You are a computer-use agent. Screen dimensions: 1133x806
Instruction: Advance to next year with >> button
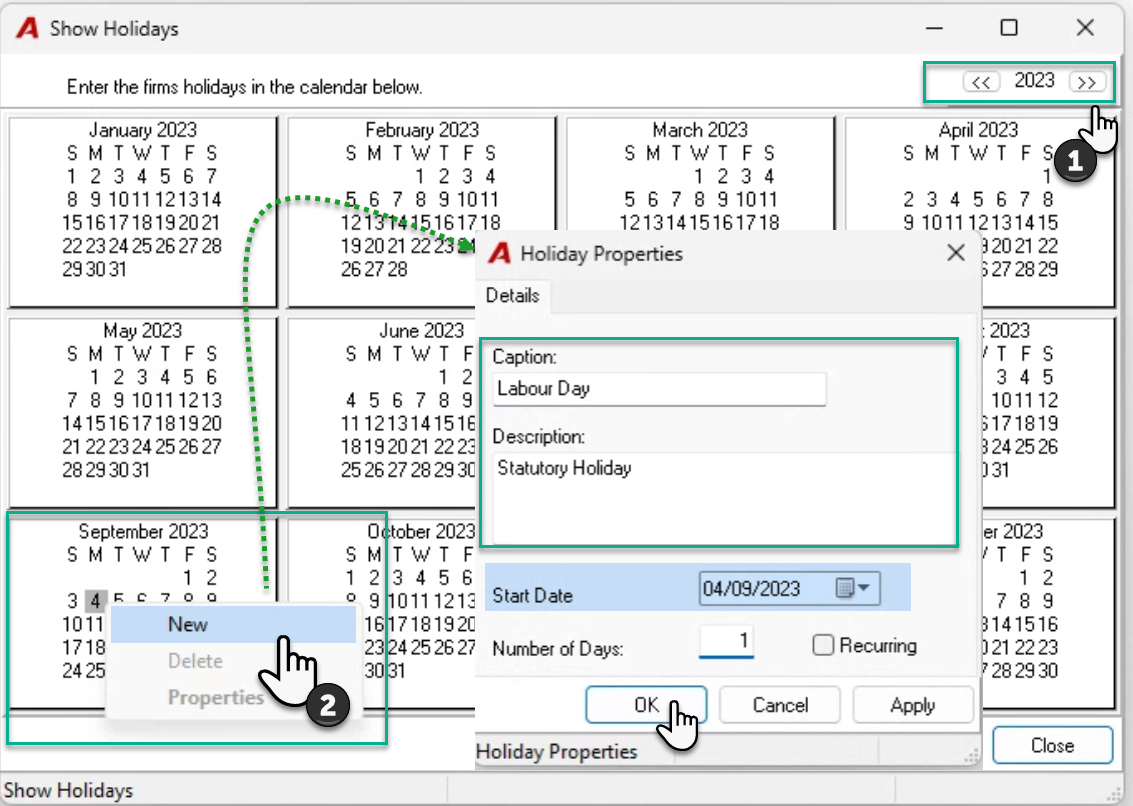pyautogui.click(x=1087, y=82)
